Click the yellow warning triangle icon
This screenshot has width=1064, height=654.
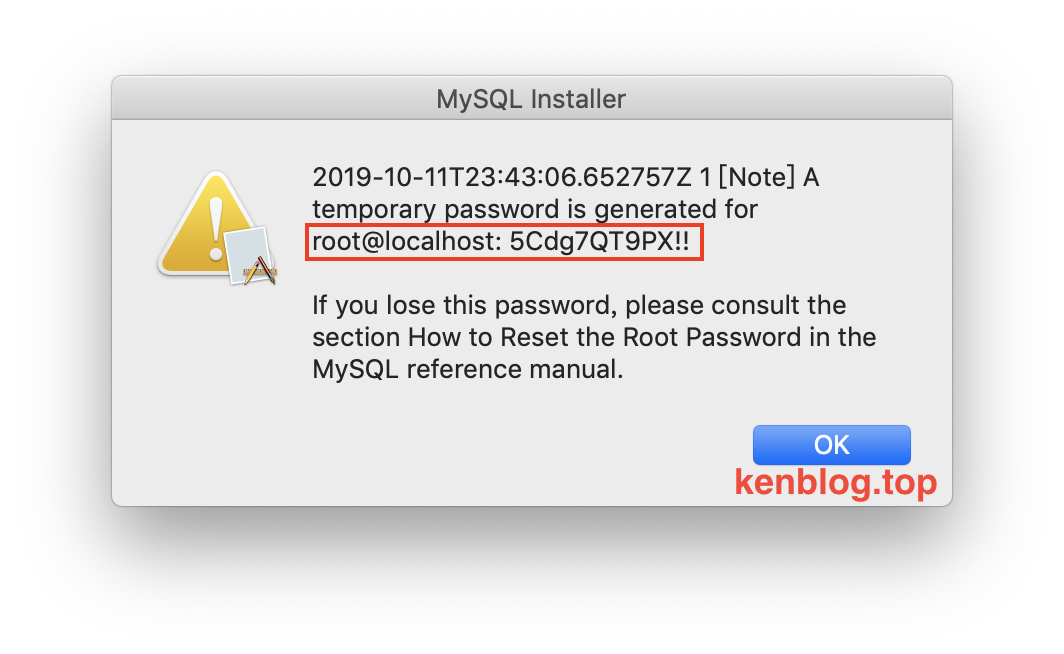tap(207, 225)
